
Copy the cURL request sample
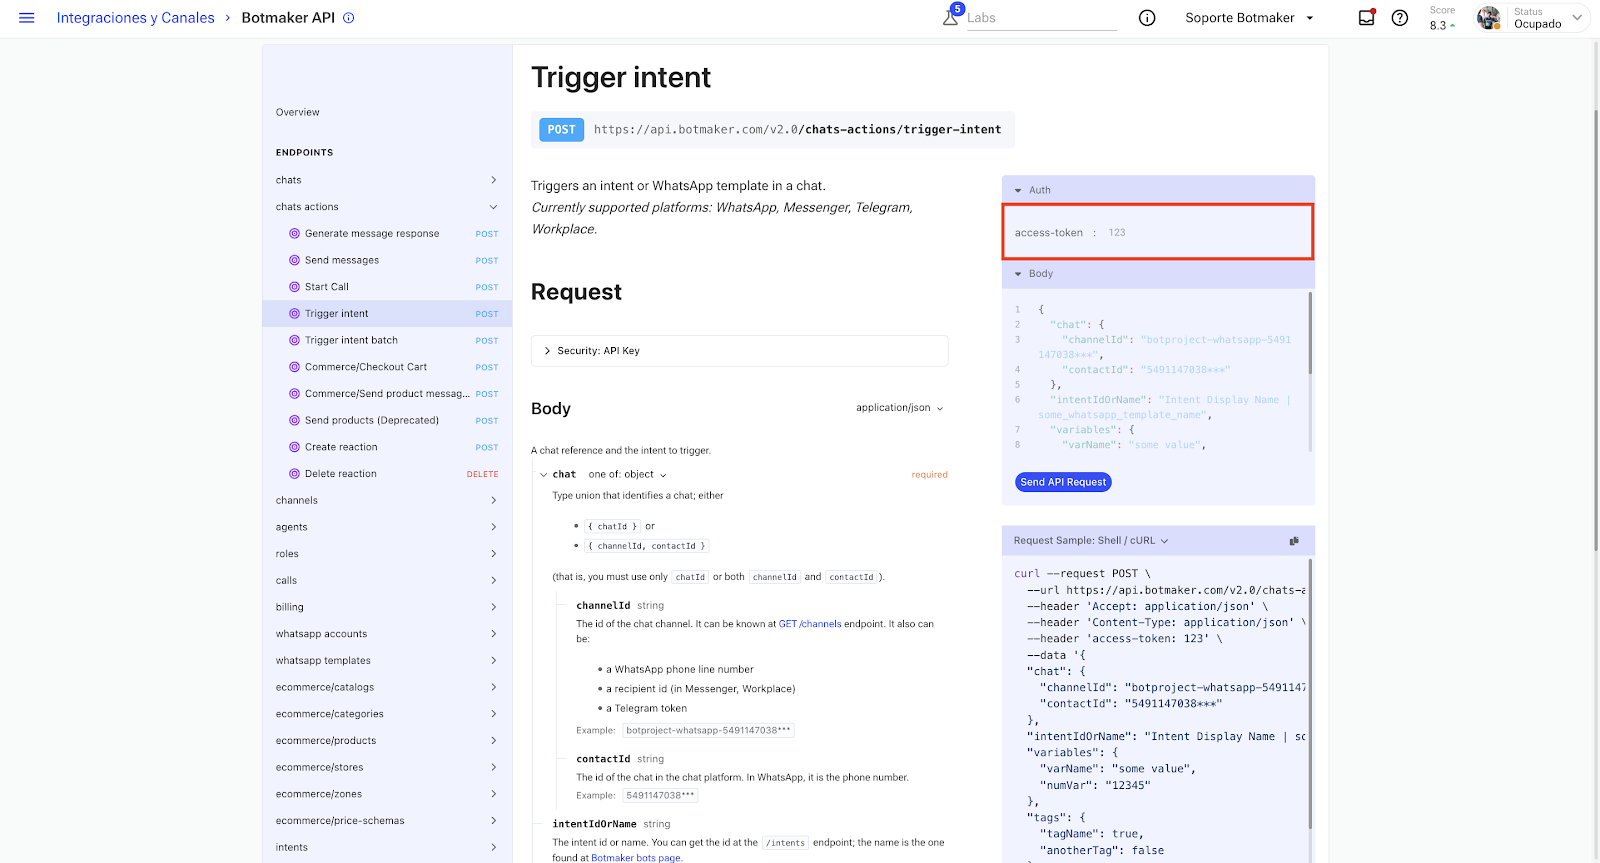pos(1294,541)
